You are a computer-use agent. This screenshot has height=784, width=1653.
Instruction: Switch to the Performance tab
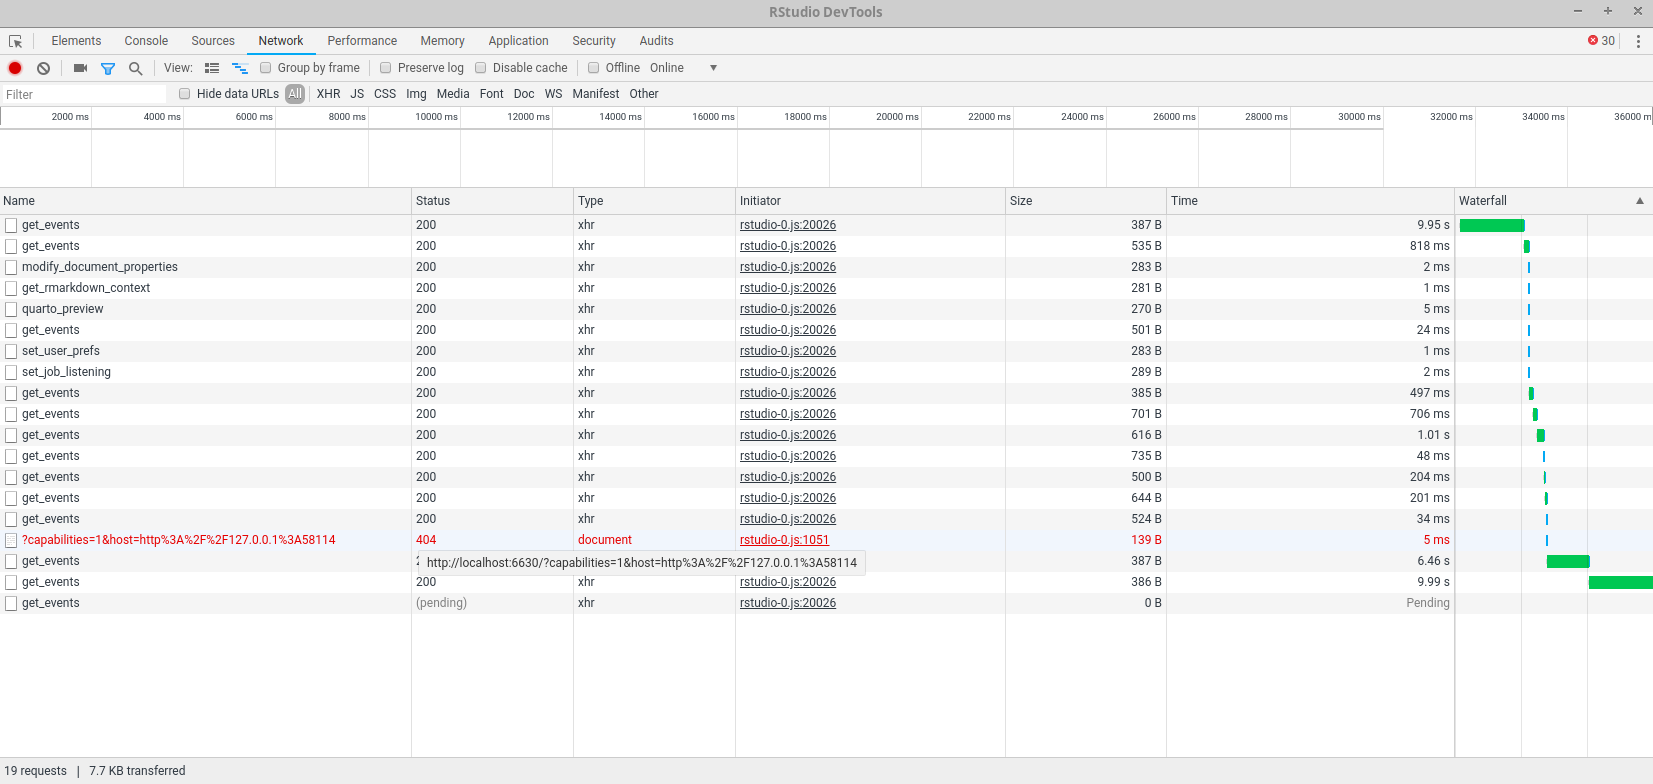point(362,41)
